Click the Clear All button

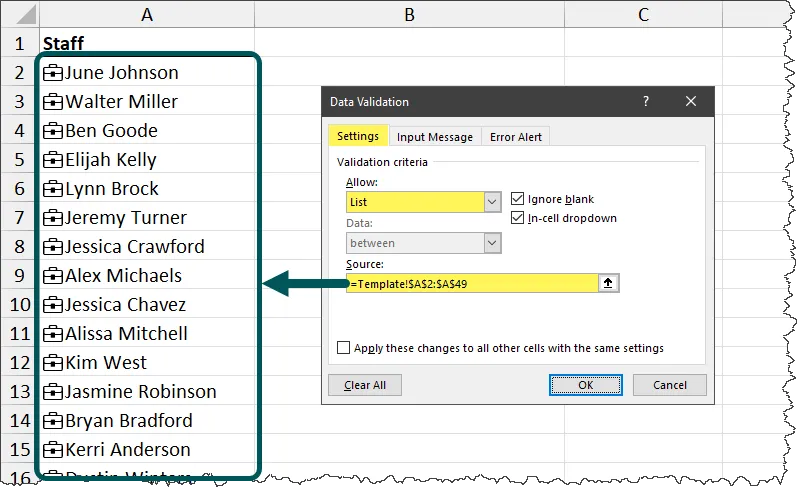coord(365,385)
